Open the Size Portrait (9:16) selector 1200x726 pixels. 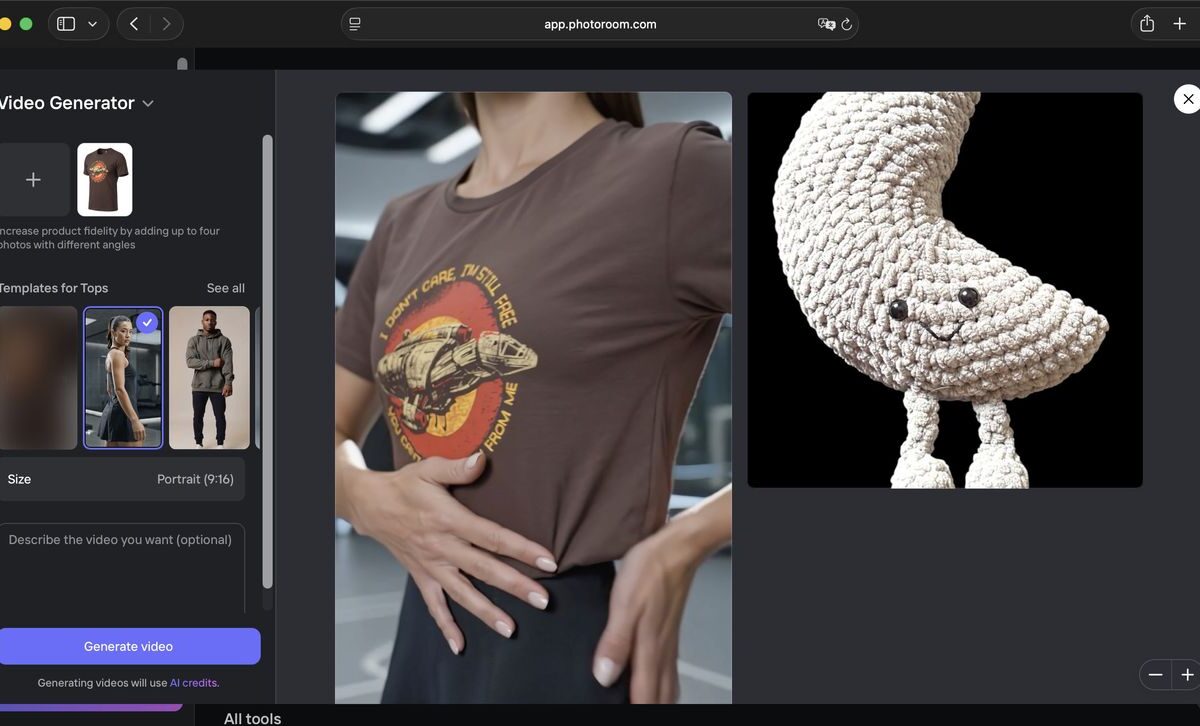[x=120, y=479]
